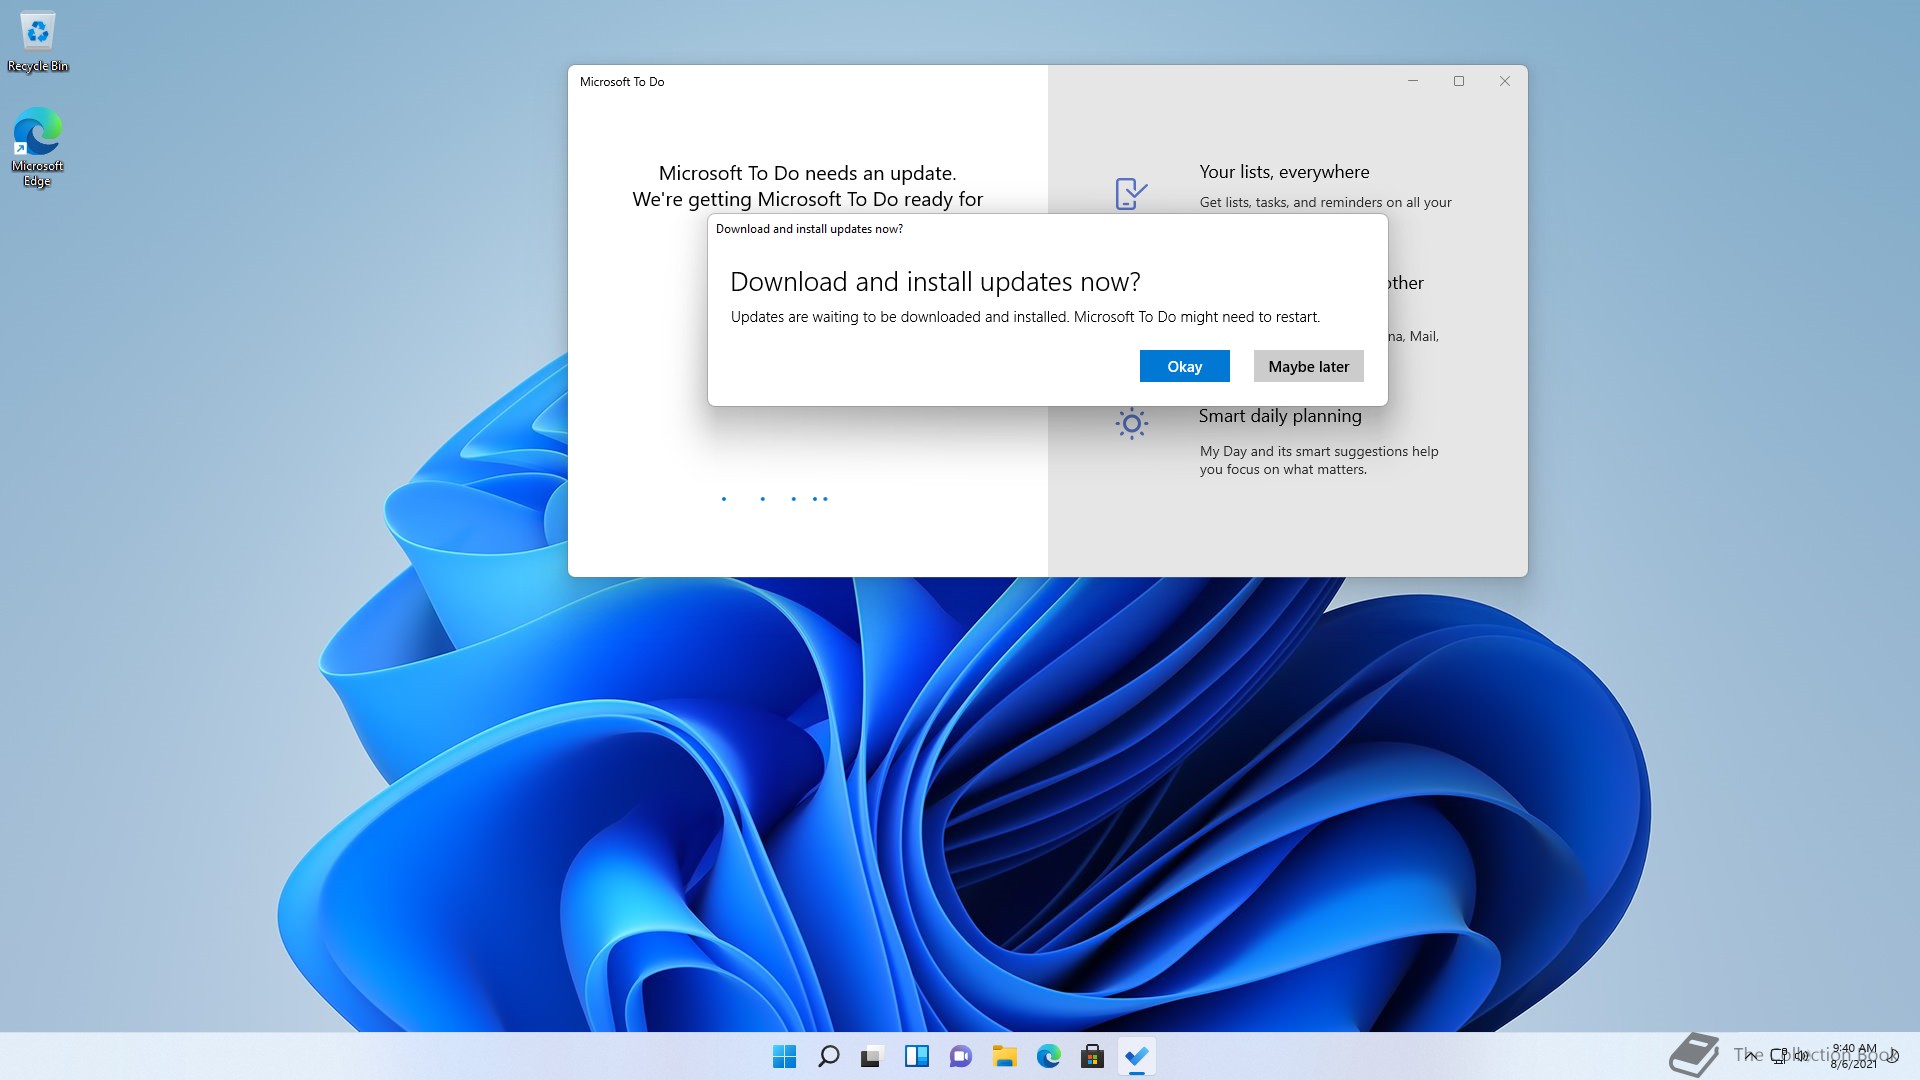Click the loading progress dots indicator
This screenshot has width=1920, height=1080.
pos(775,498)
